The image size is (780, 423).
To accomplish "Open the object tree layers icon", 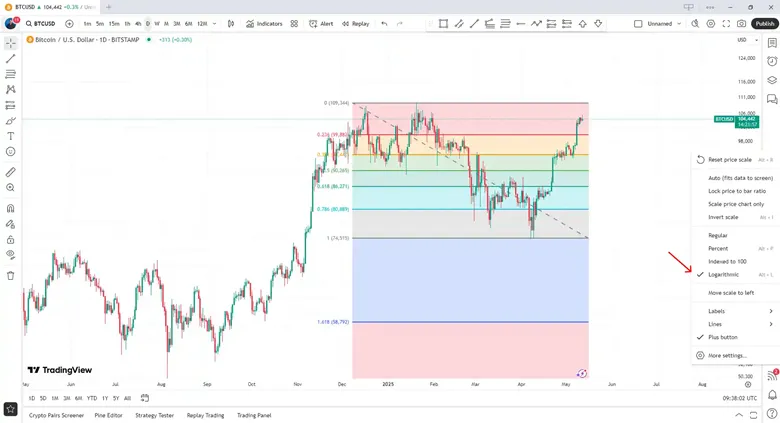I will [772, 80].
